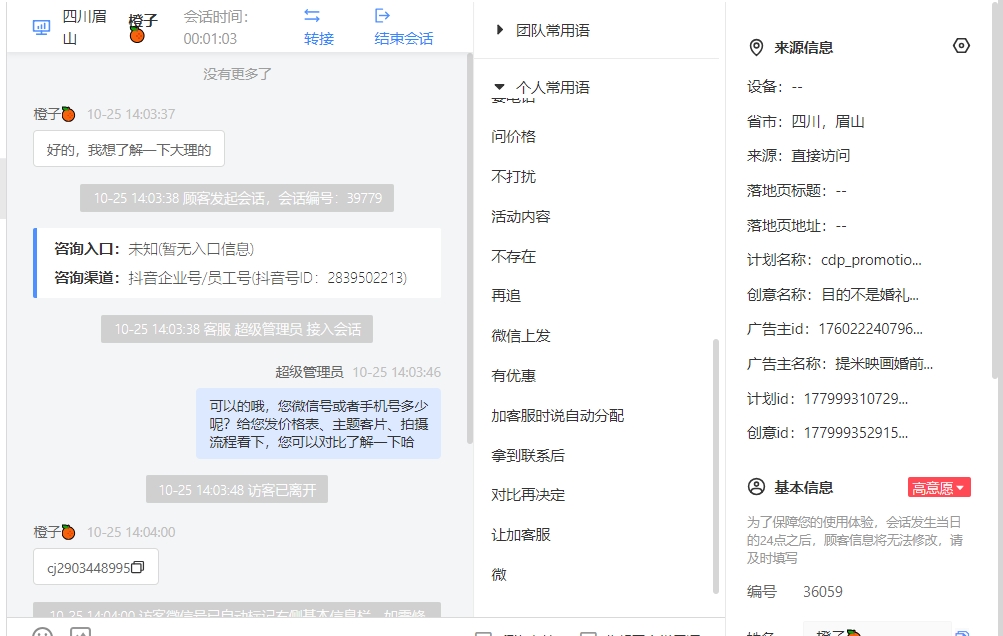Choose the 微 quick phrase

pos(499,575)
